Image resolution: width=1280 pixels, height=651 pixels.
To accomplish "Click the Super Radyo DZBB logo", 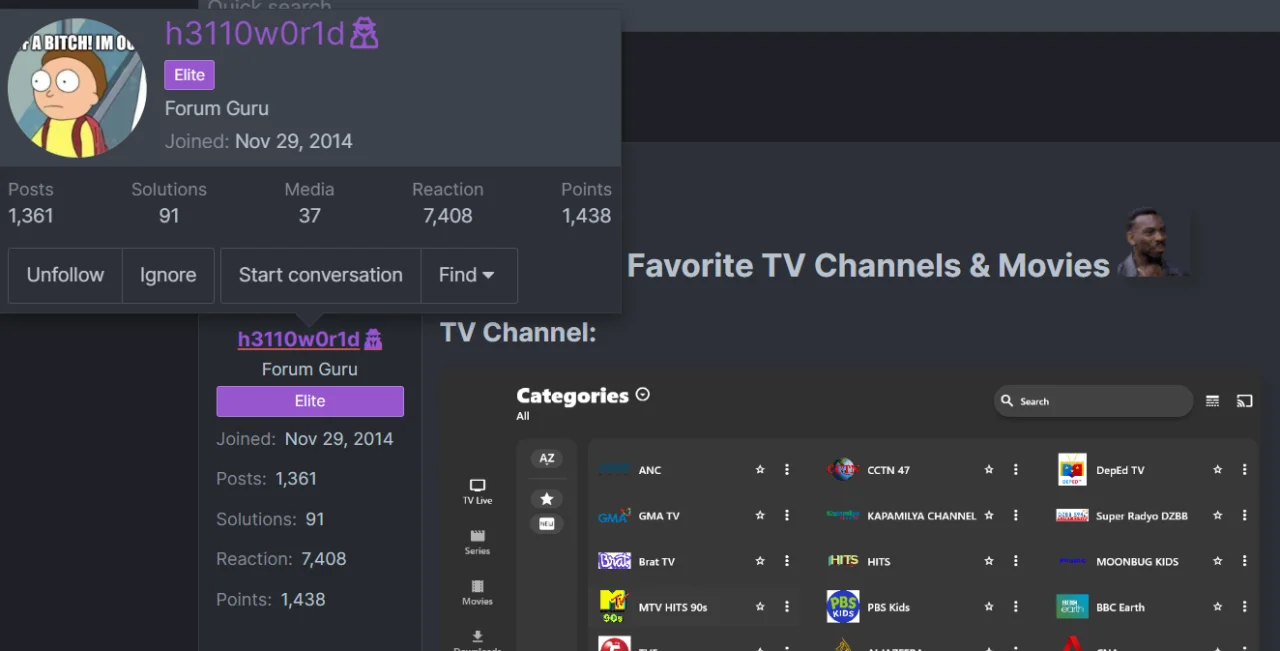I will point(1072,516).
